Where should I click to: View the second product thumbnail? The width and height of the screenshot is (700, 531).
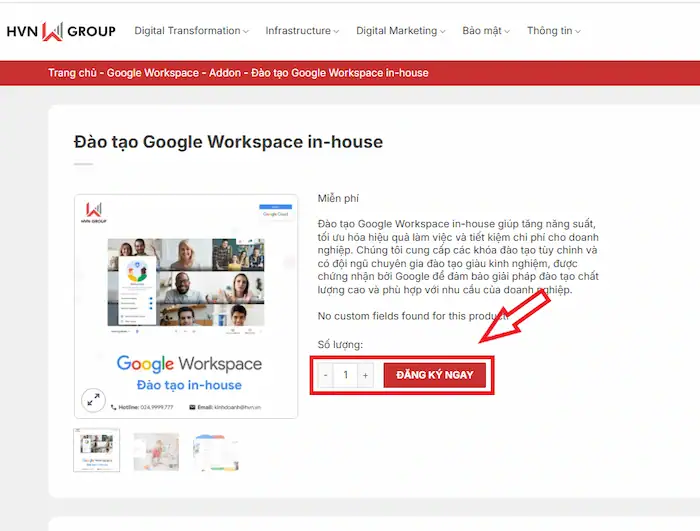click(156, 451)
